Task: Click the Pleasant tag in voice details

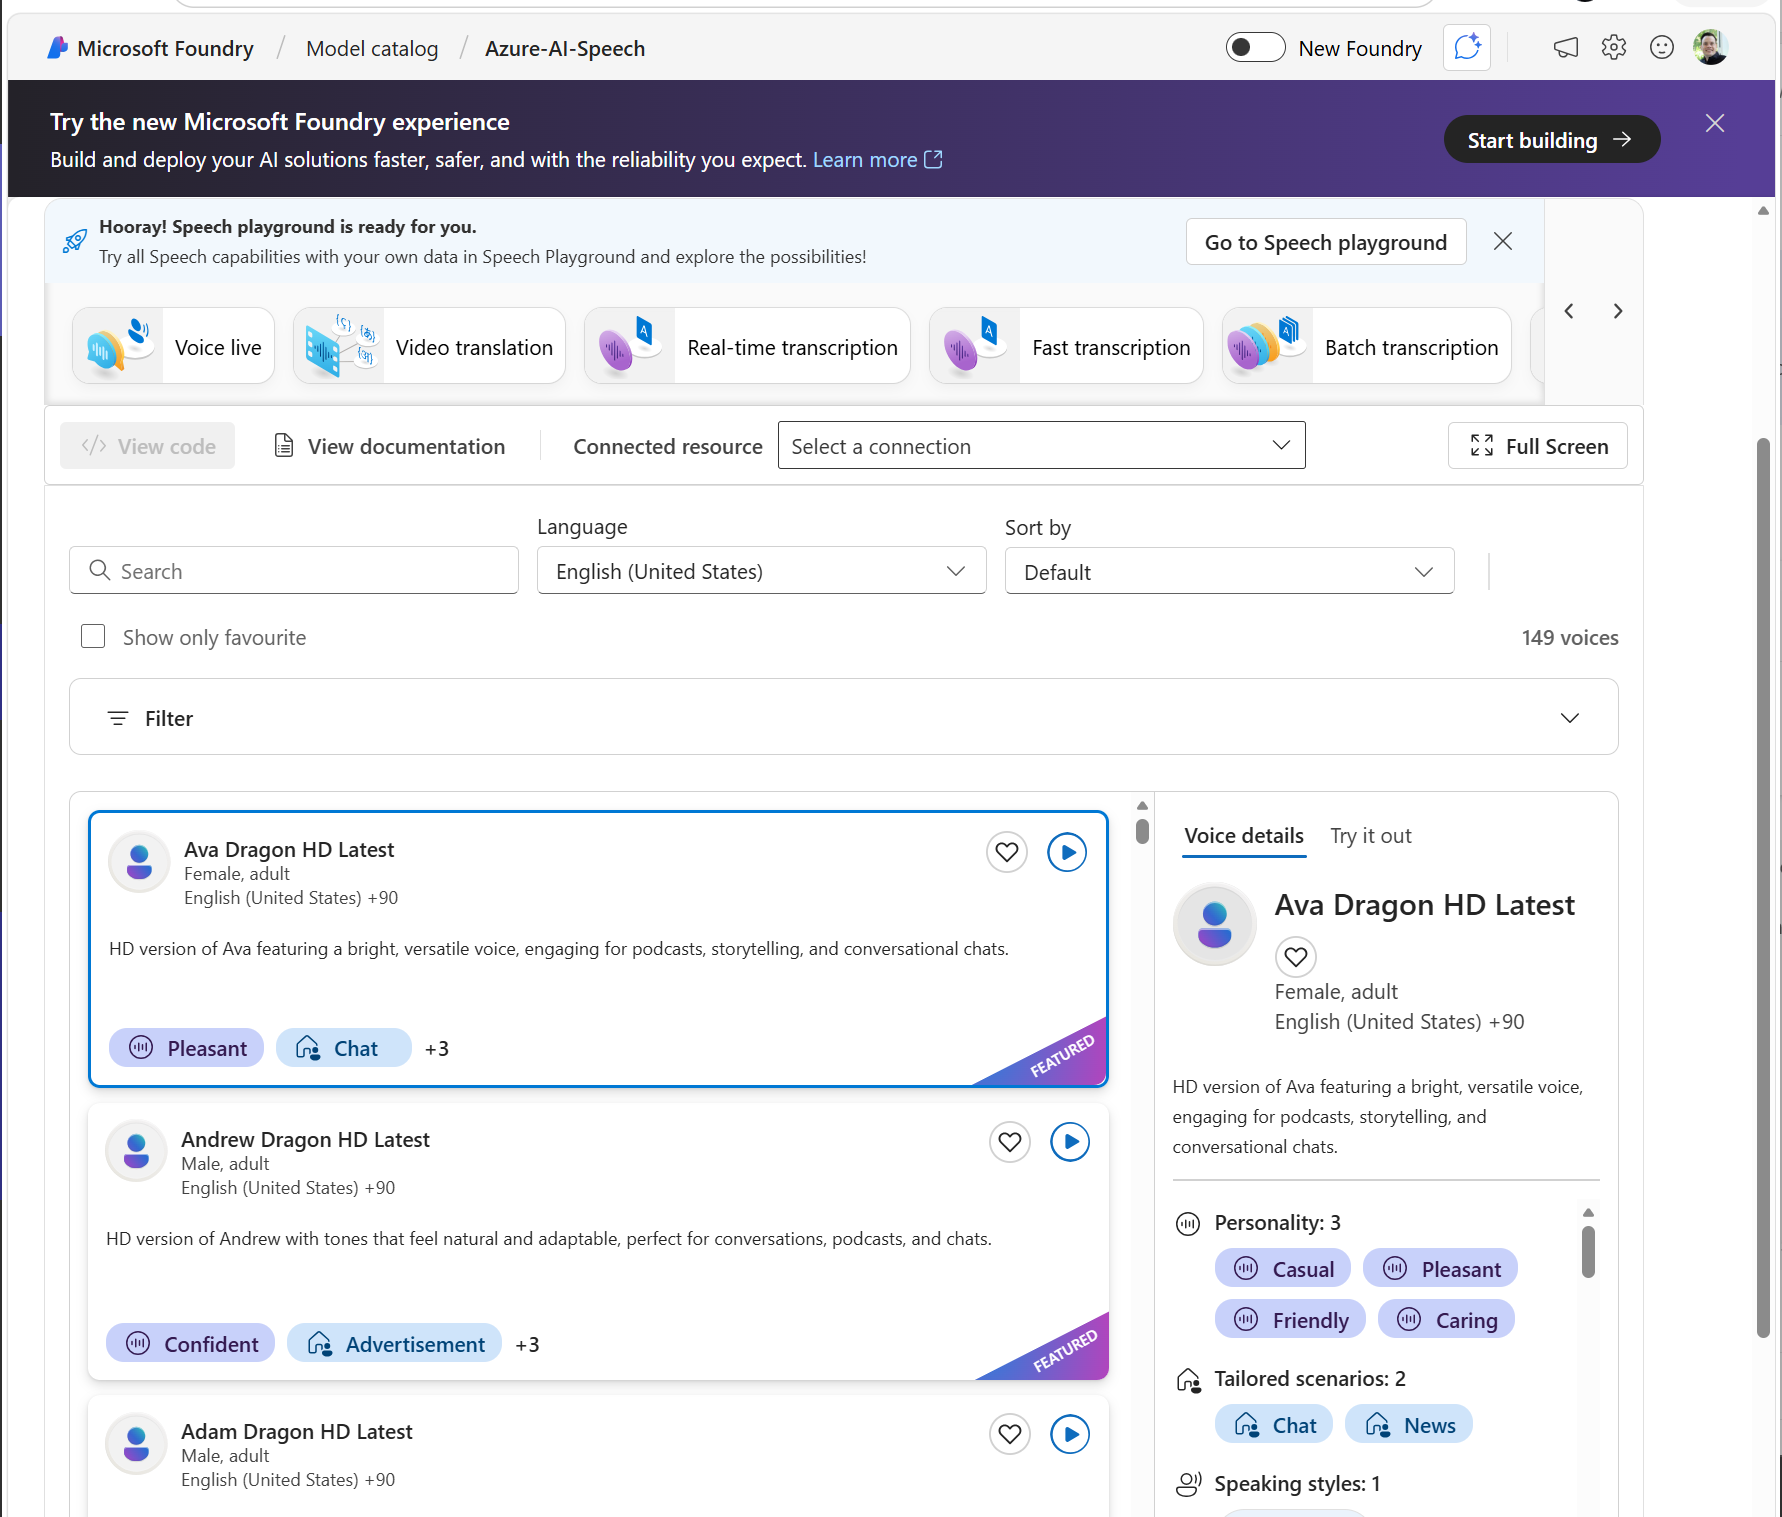Action: point(1440,1269)
